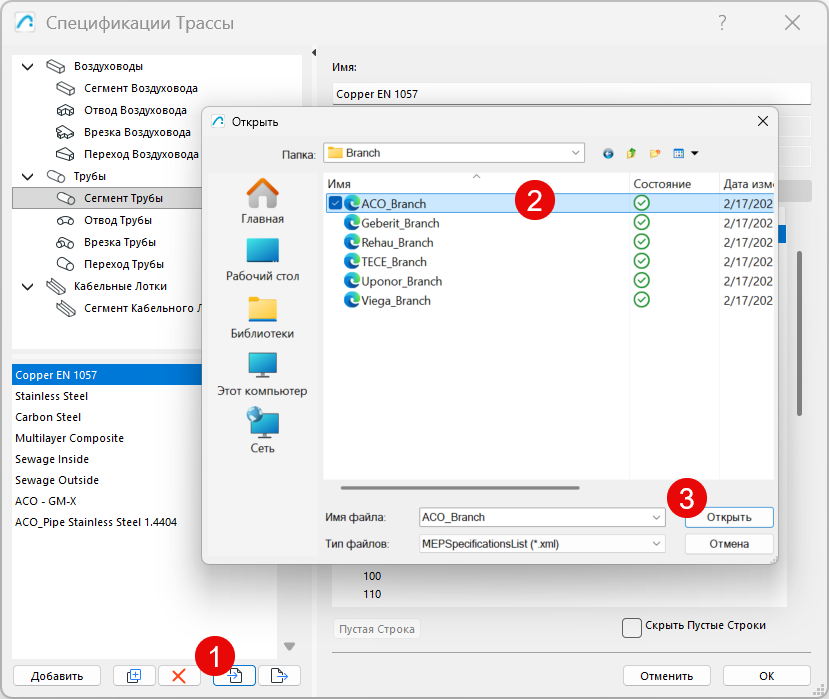
Task: Toggle the Скрыть Пустые Строки checkbox
Action: (x=632, y=627)
